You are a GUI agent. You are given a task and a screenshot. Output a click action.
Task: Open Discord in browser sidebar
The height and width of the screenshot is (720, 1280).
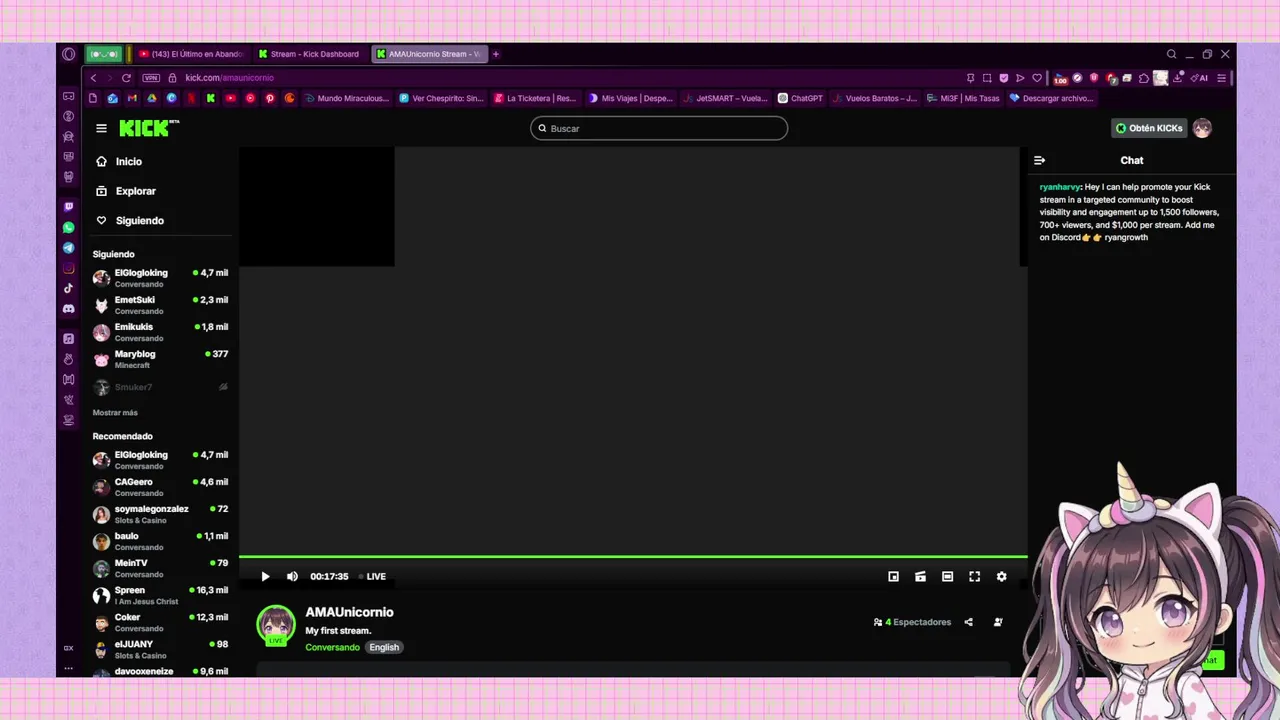[68, 309]
